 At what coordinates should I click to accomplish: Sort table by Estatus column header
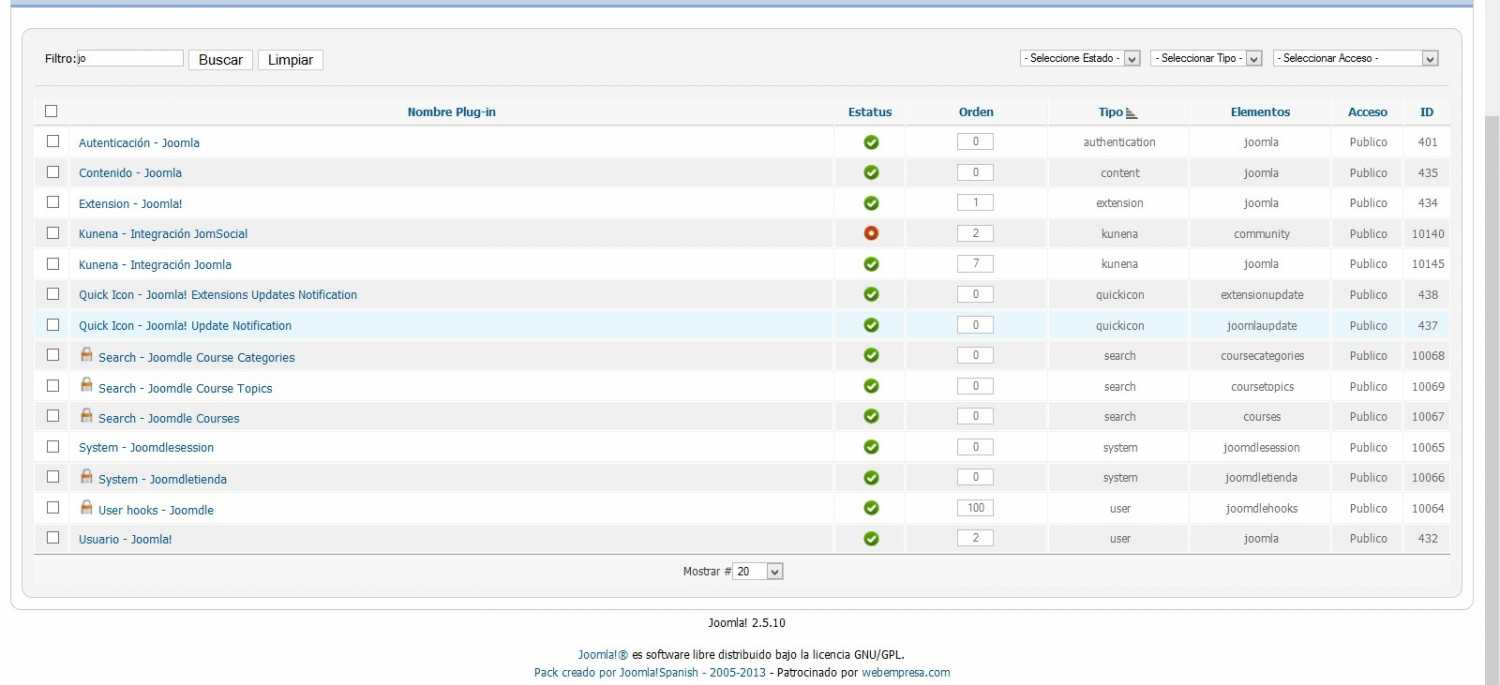coord(870,112)
